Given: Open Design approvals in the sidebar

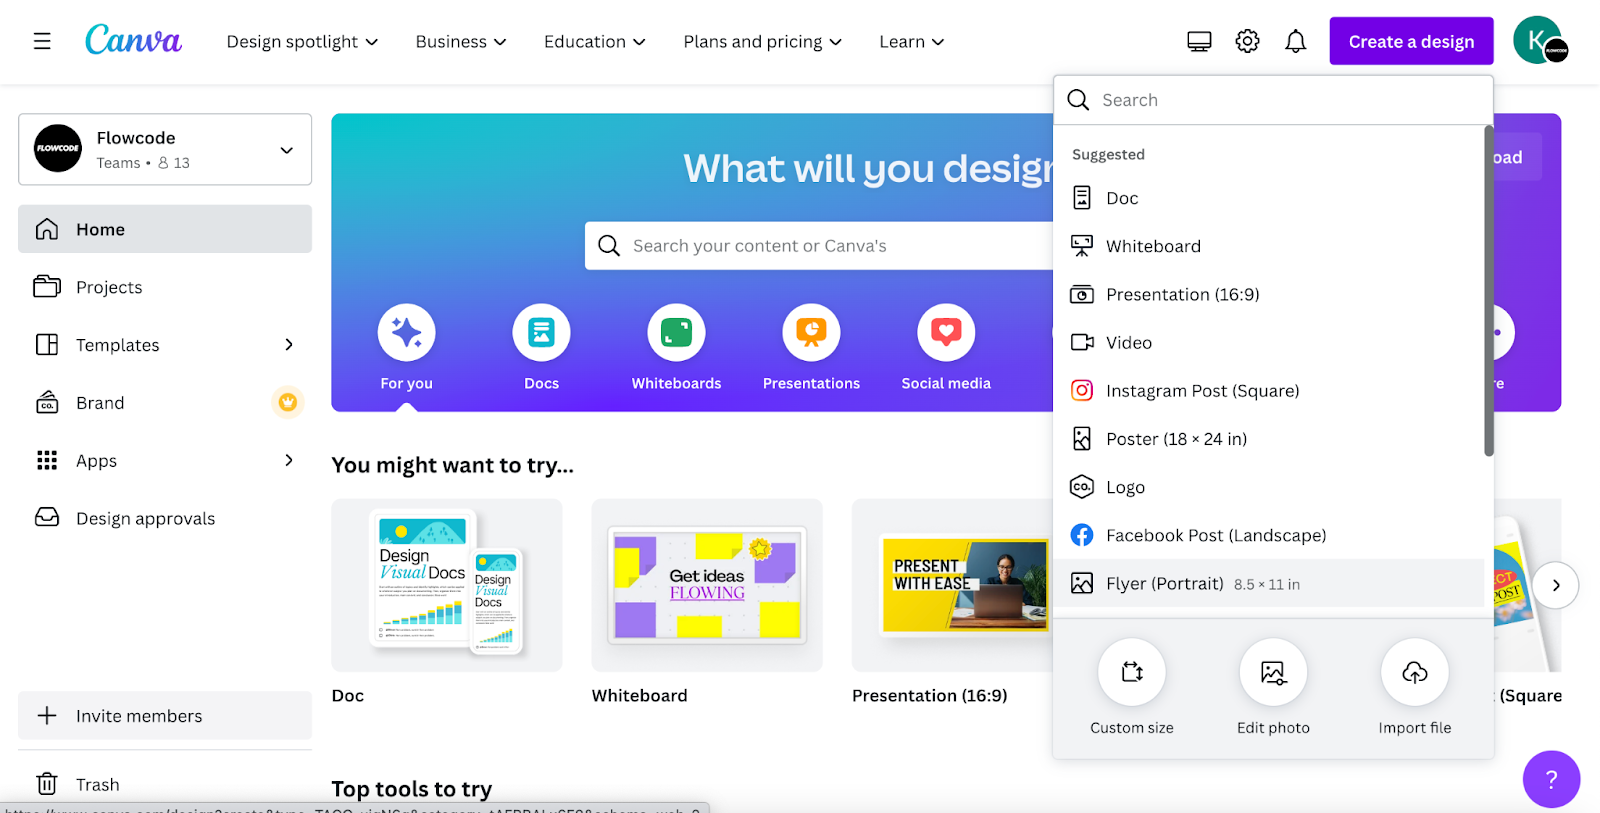Looking at the screenshot, I should tap(165, 518).
